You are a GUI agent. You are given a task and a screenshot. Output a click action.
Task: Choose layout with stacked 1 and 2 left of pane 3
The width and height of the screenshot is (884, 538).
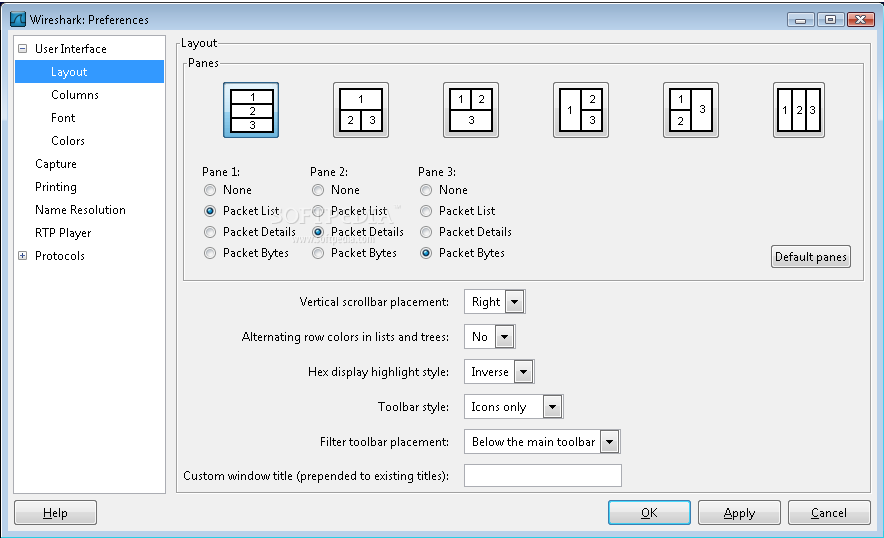pyautogui.click(x=691, y=110)
